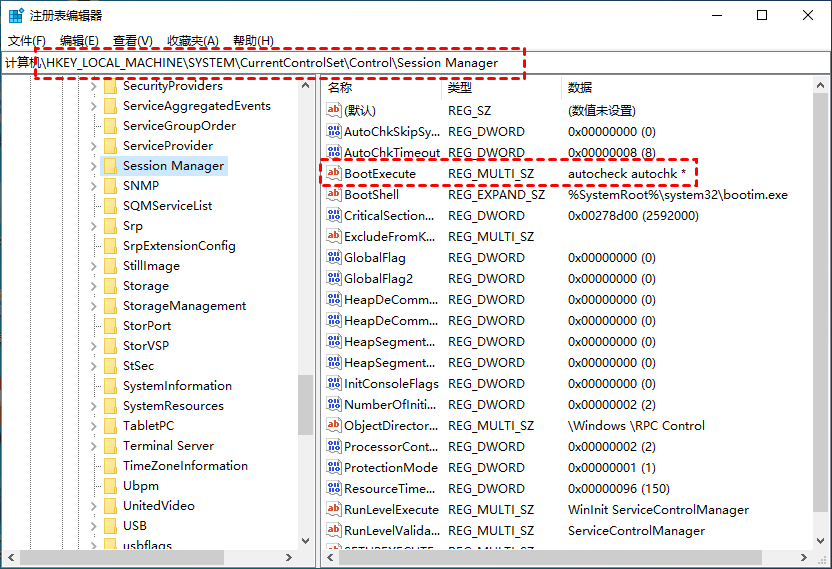The width and height of the screenshot is (832, 569).
Task: Select the Ubpm tree key
Action: (141, 486)
